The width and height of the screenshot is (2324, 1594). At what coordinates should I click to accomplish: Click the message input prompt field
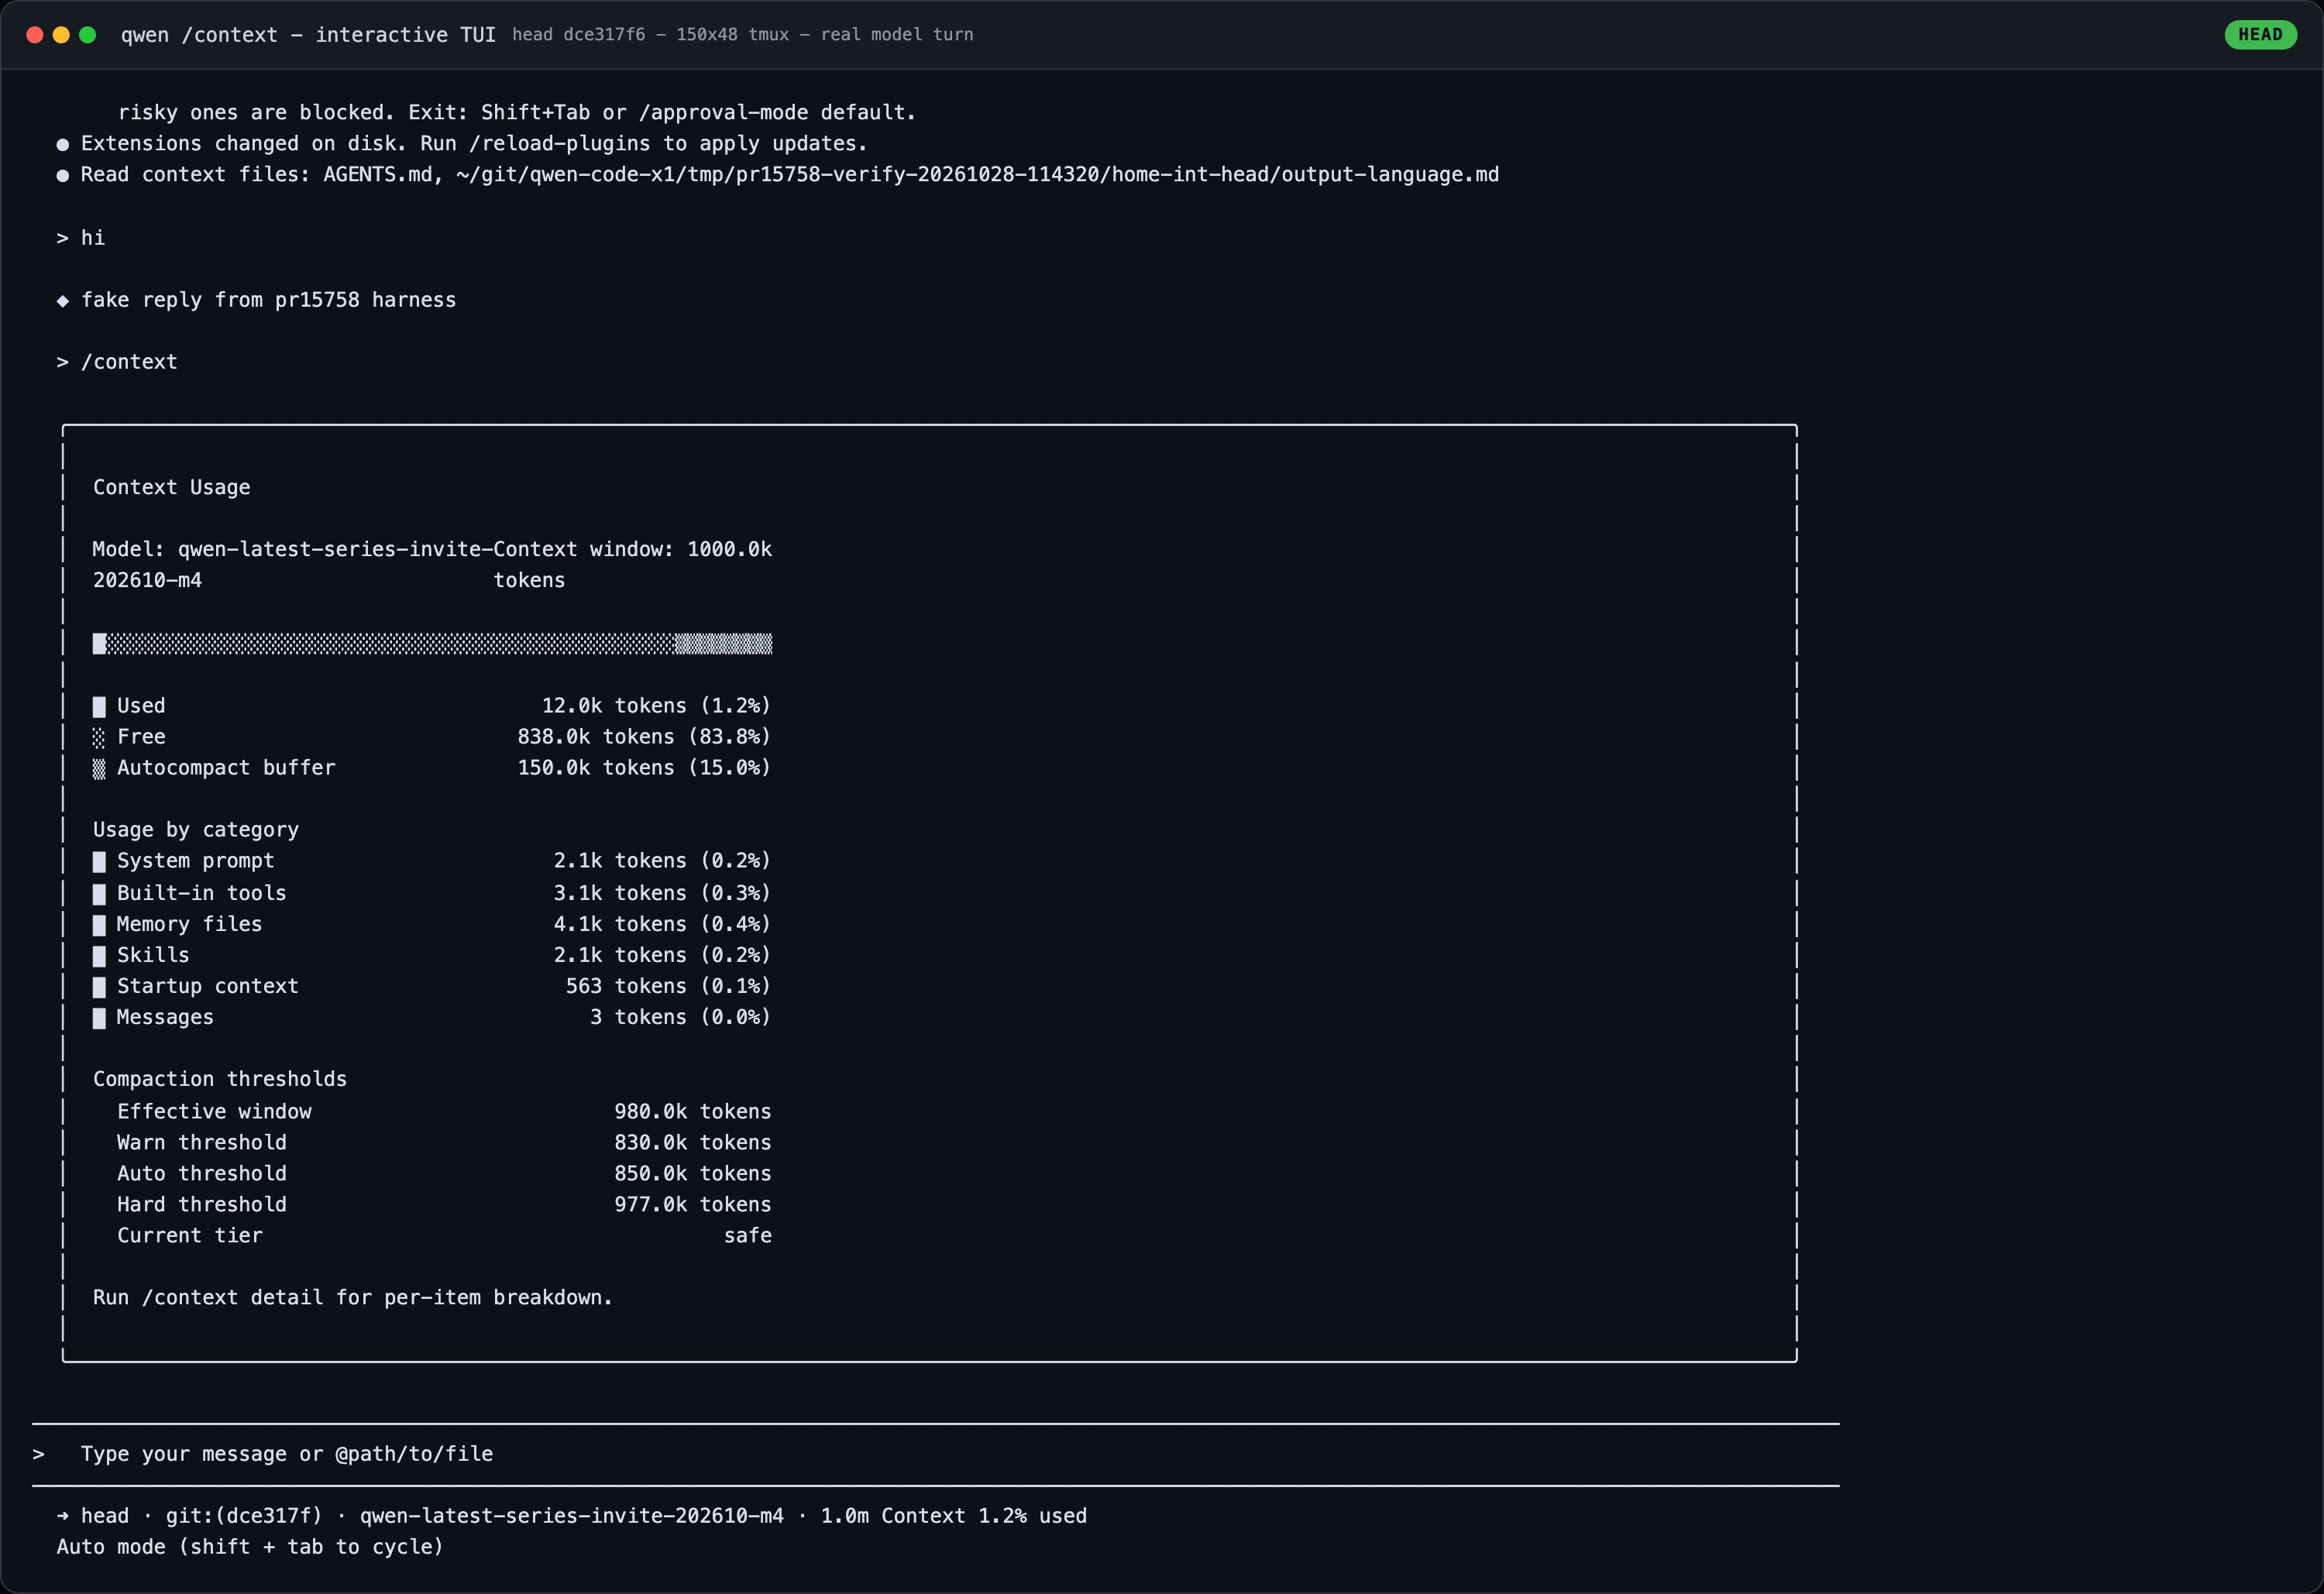[x=935, y=1454]
